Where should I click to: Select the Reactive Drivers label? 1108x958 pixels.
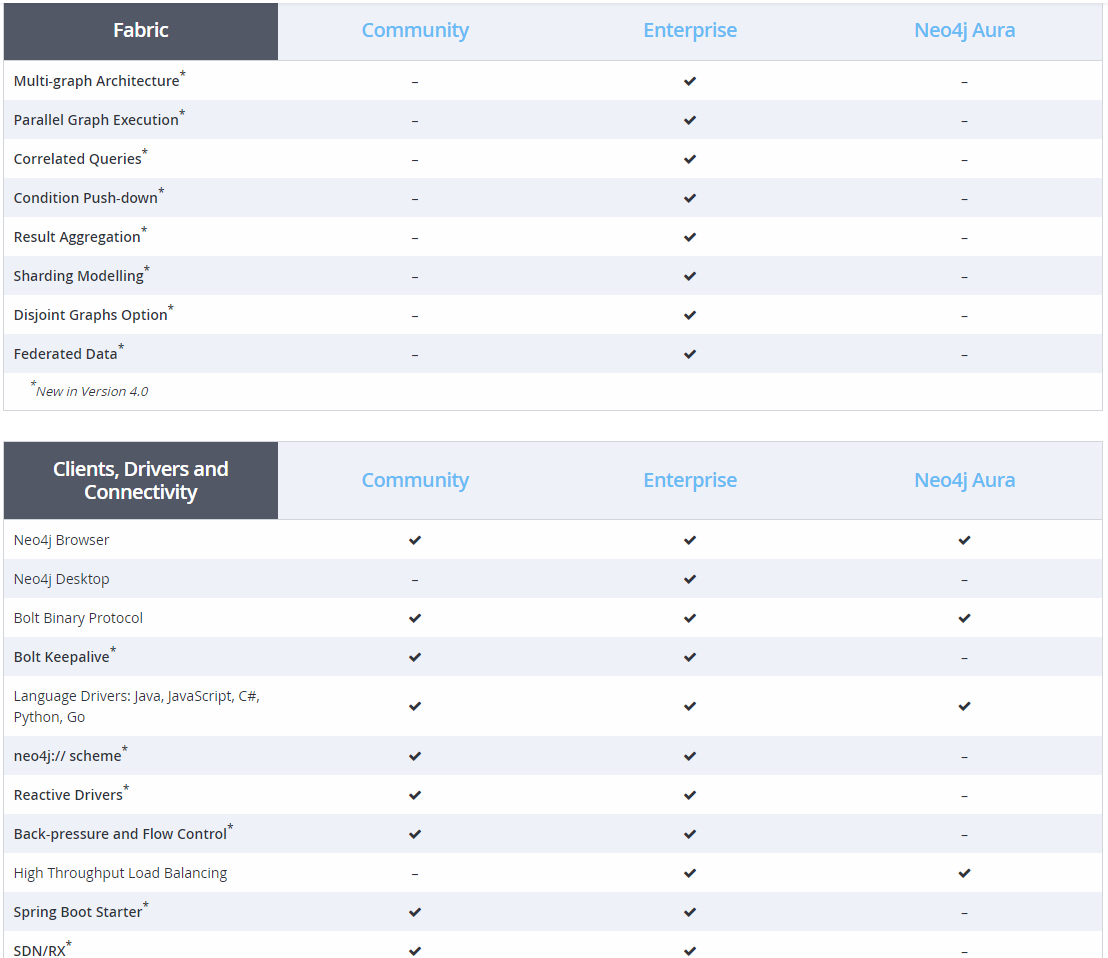[71, 793]
